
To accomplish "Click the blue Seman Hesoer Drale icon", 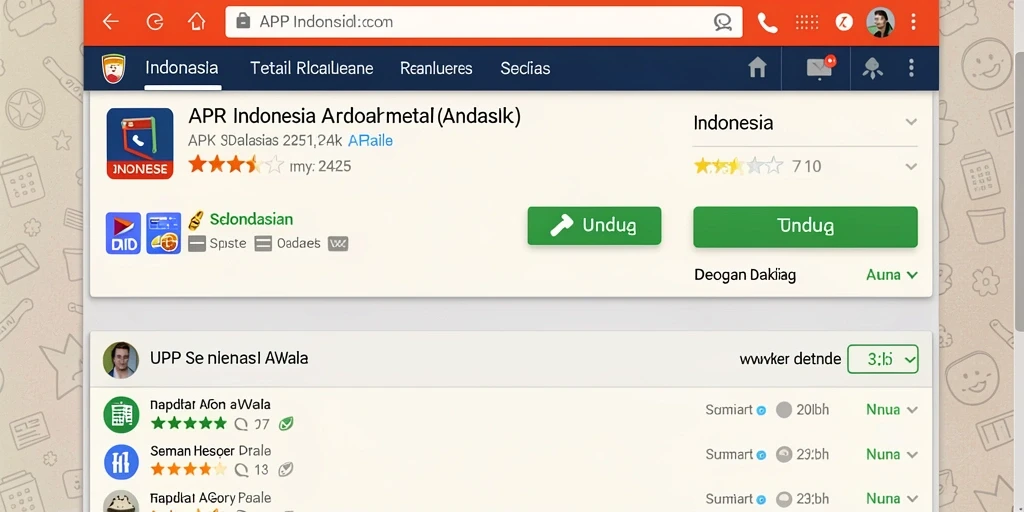I will coord(121,462).
